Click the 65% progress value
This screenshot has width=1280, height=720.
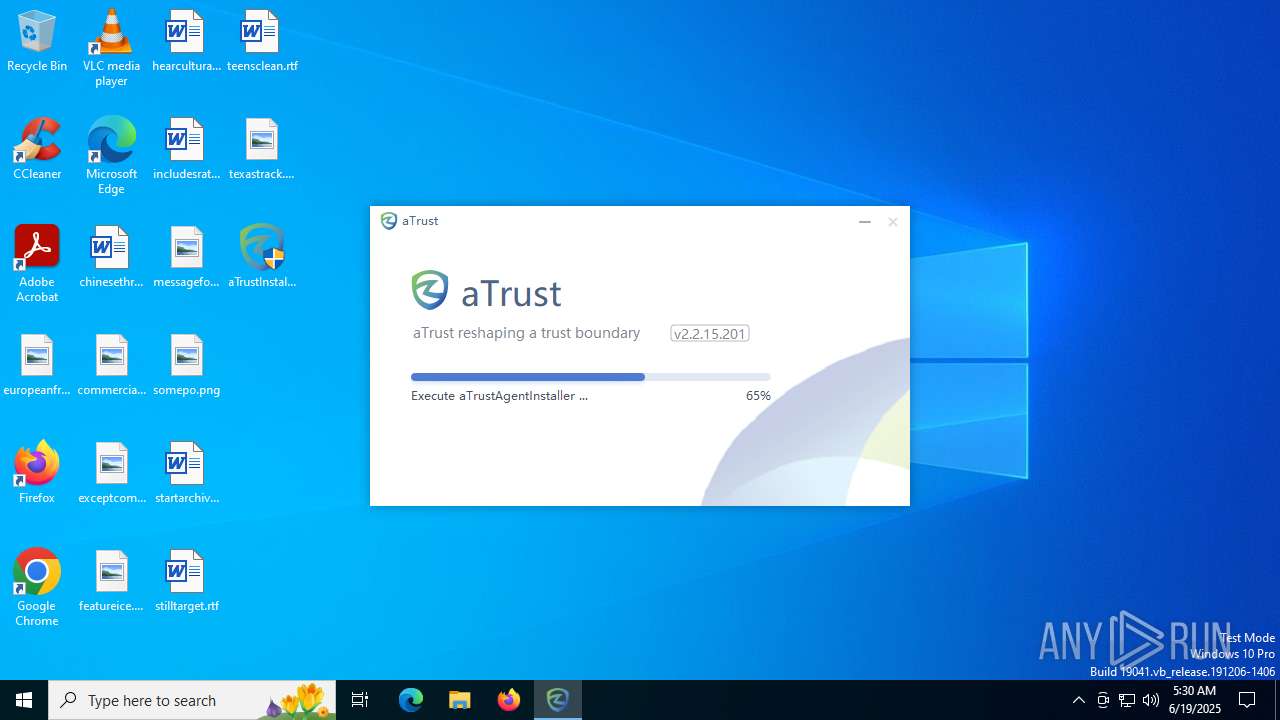pos(758,396)
